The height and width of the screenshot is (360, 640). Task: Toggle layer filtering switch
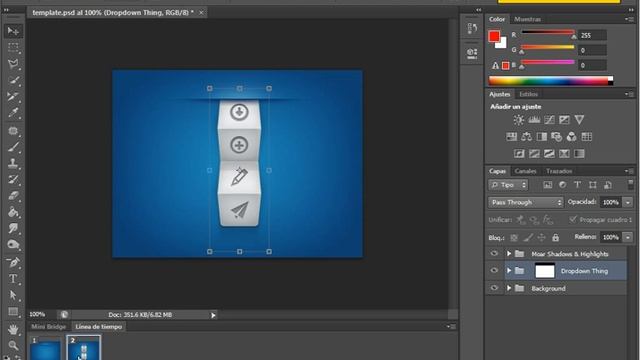pyautogui.click(x=631, y=183)
